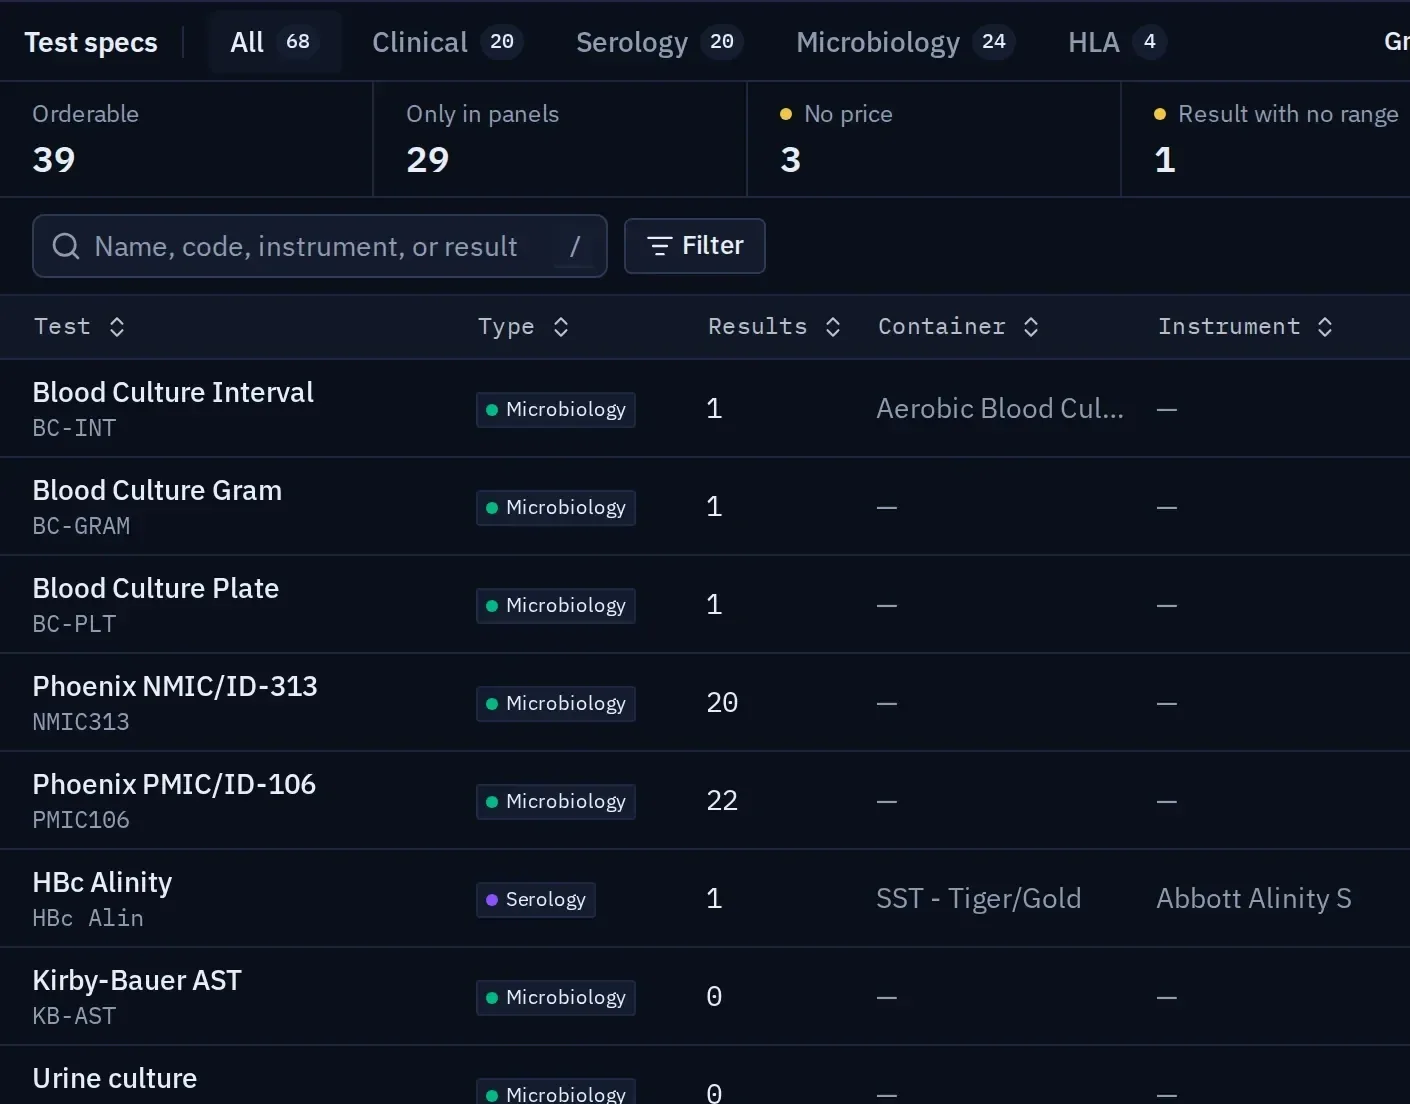The image size is (1410, 1104).
Task: Click the results count 20 for NMIC313
Action: [722, 702]
